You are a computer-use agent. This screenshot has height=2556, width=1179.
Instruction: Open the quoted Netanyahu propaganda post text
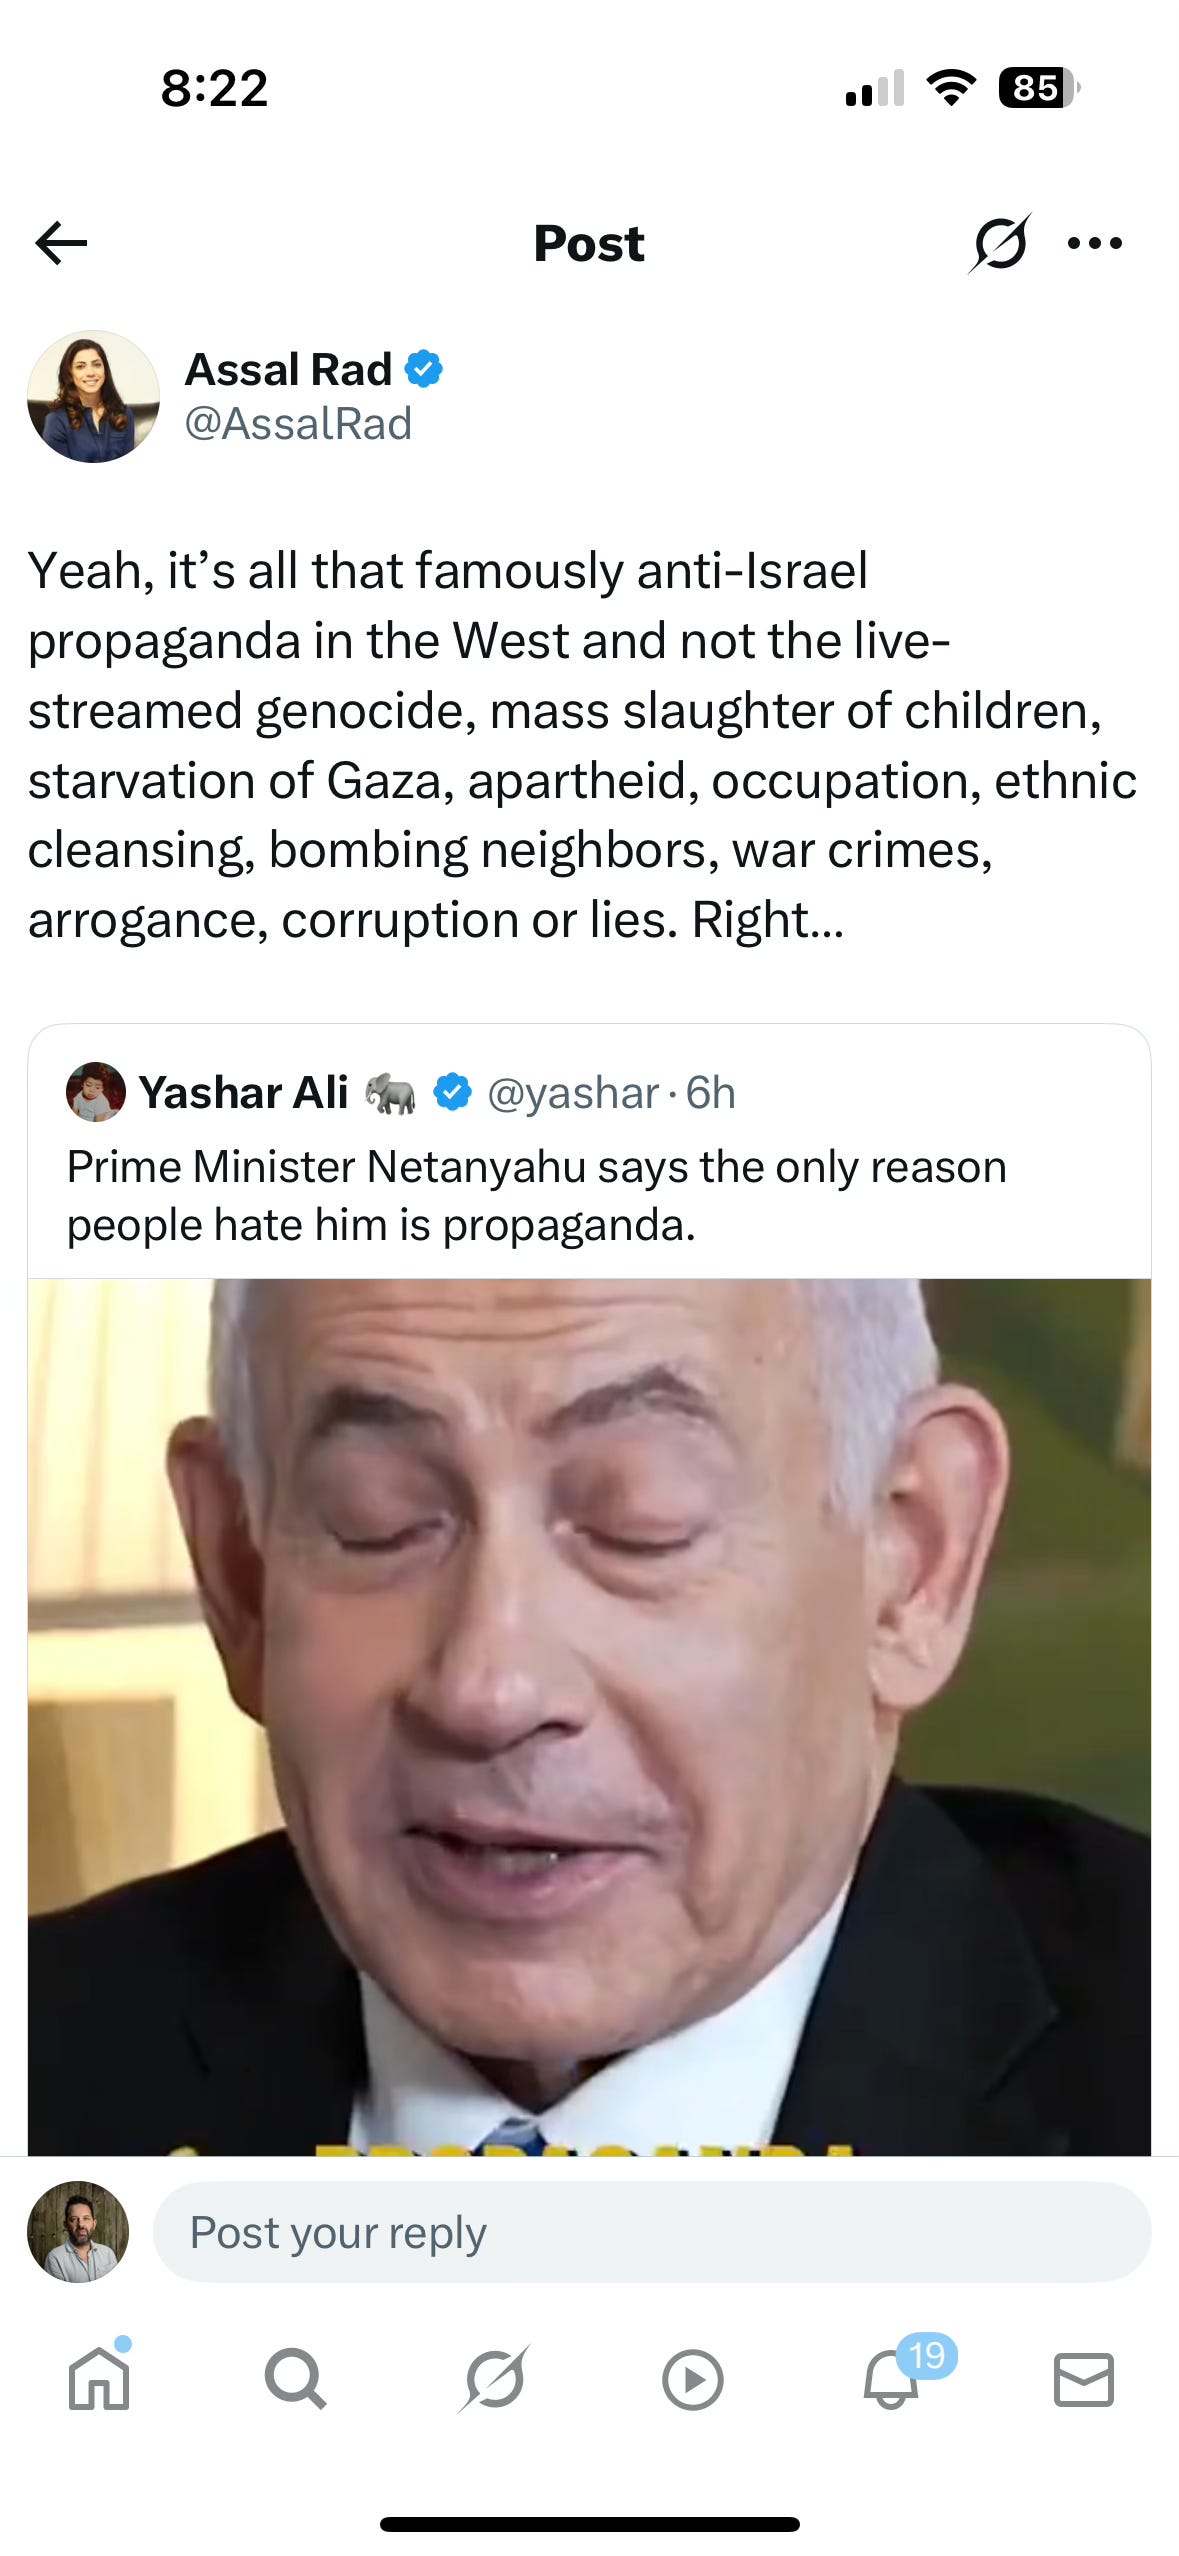(537, 1195)
